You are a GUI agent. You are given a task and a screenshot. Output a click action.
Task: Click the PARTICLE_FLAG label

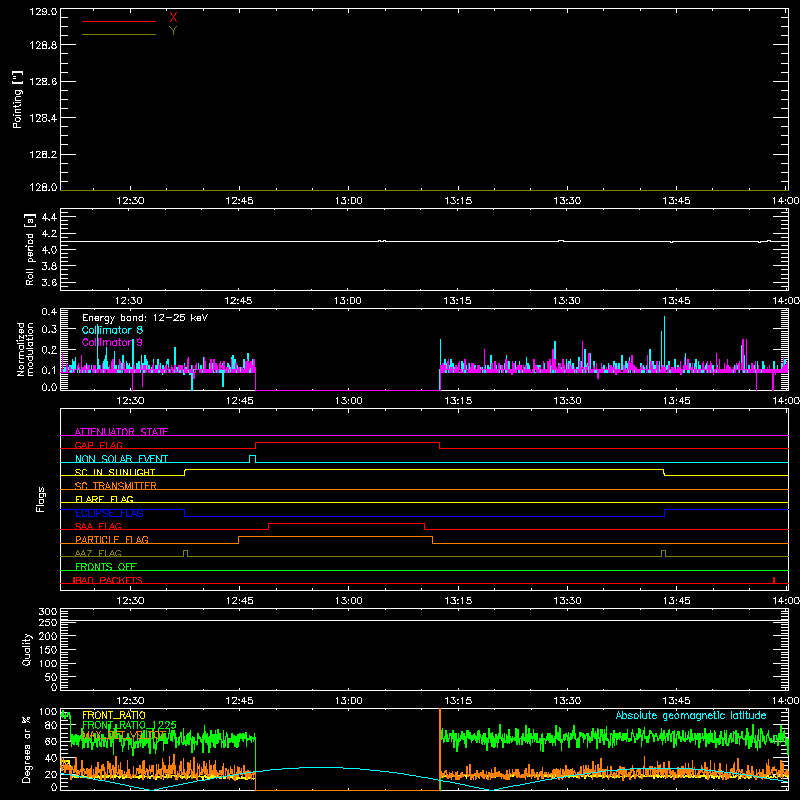(x=112, y=539)
